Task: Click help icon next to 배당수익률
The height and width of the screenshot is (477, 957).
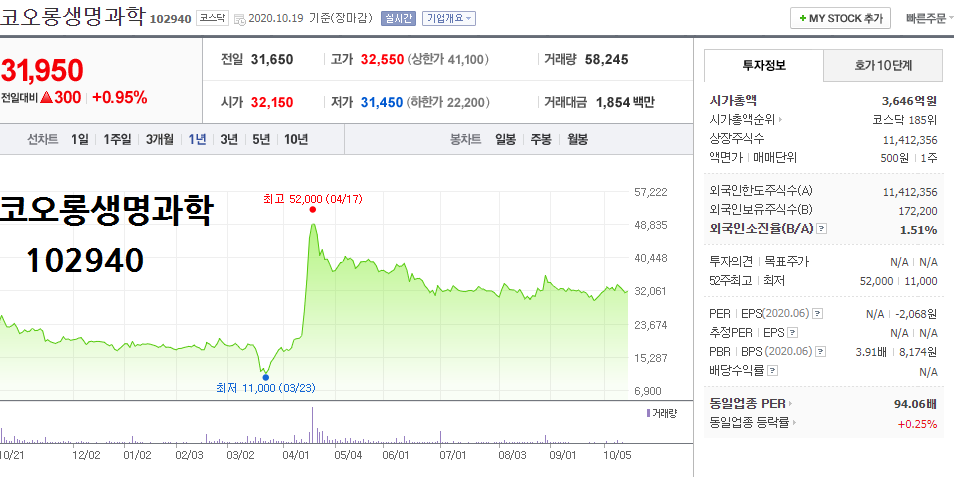Action: point(772,371)
